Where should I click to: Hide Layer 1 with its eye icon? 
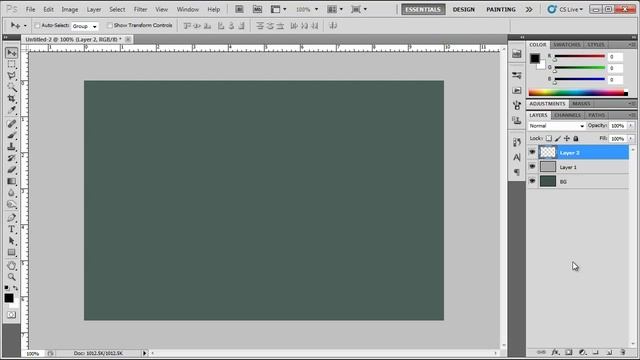coord(532,167)
